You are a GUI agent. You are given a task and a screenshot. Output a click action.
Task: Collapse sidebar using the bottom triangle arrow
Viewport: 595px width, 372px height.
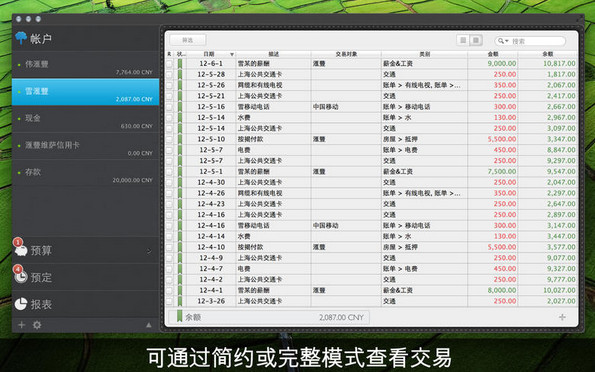(149, 325)
